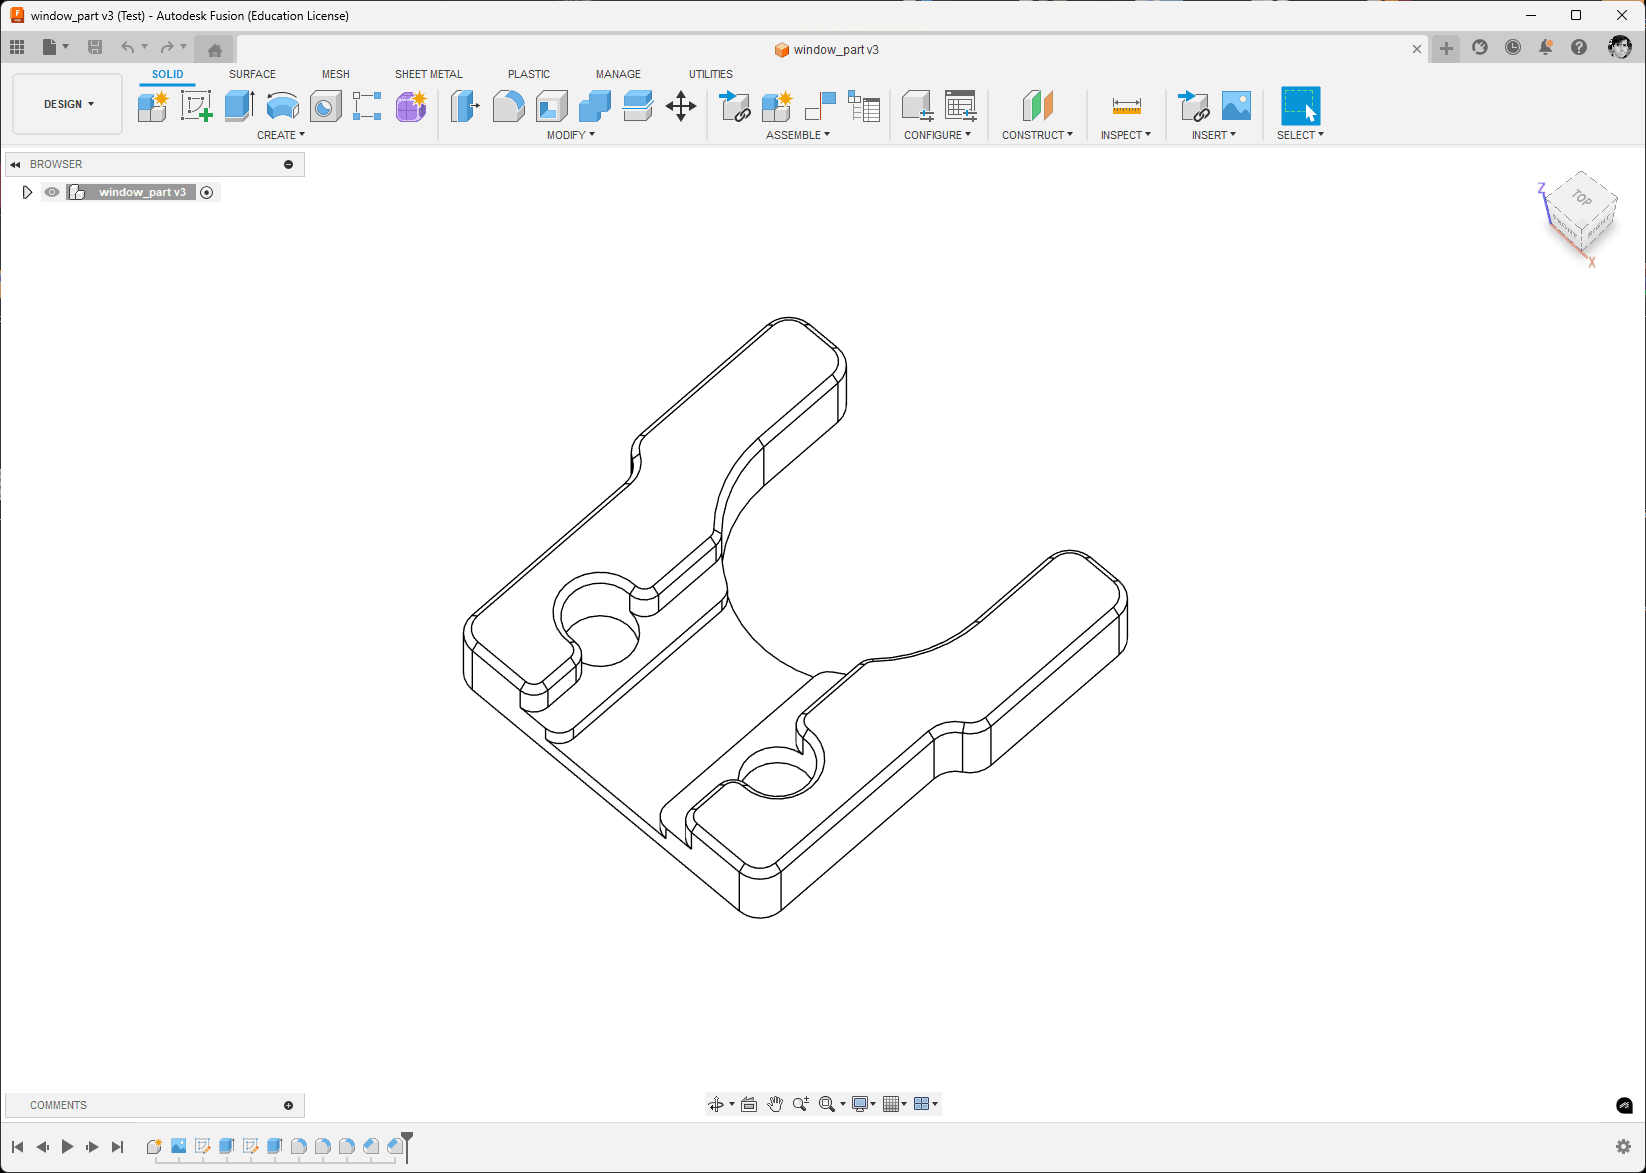Click the TOP face of the ViewCube
The height and width of the screenshot is (1173, 1646).
tap(1581, 198)
